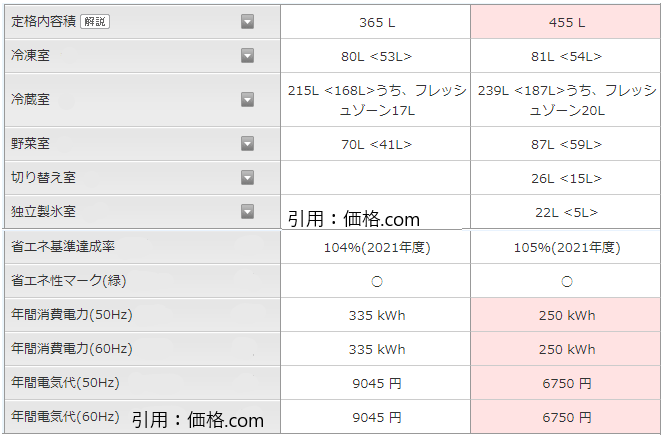Screen dimensions: 664x437
Task: Select the 省エネ性マーク(緑) row label
Action: tap(67, 281)
